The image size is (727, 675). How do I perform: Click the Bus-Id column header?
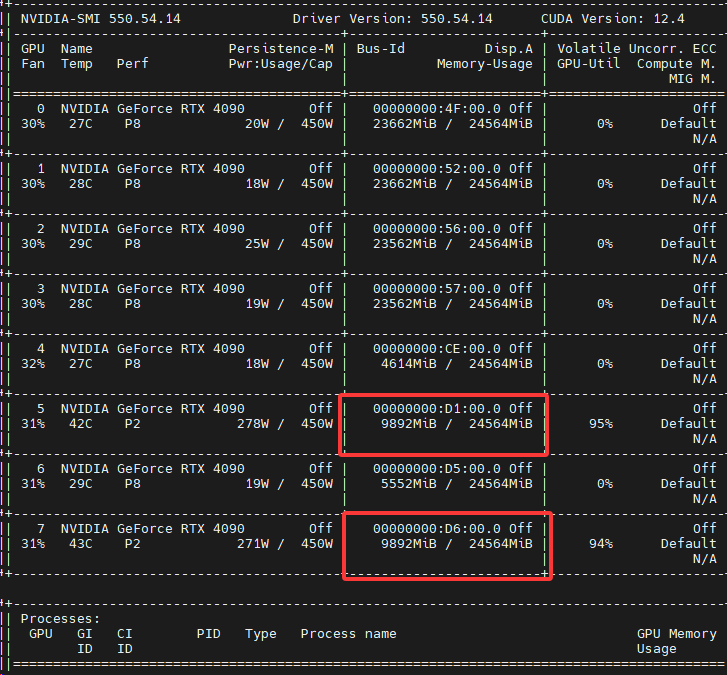pyautogui.click(x=381, y=49)
